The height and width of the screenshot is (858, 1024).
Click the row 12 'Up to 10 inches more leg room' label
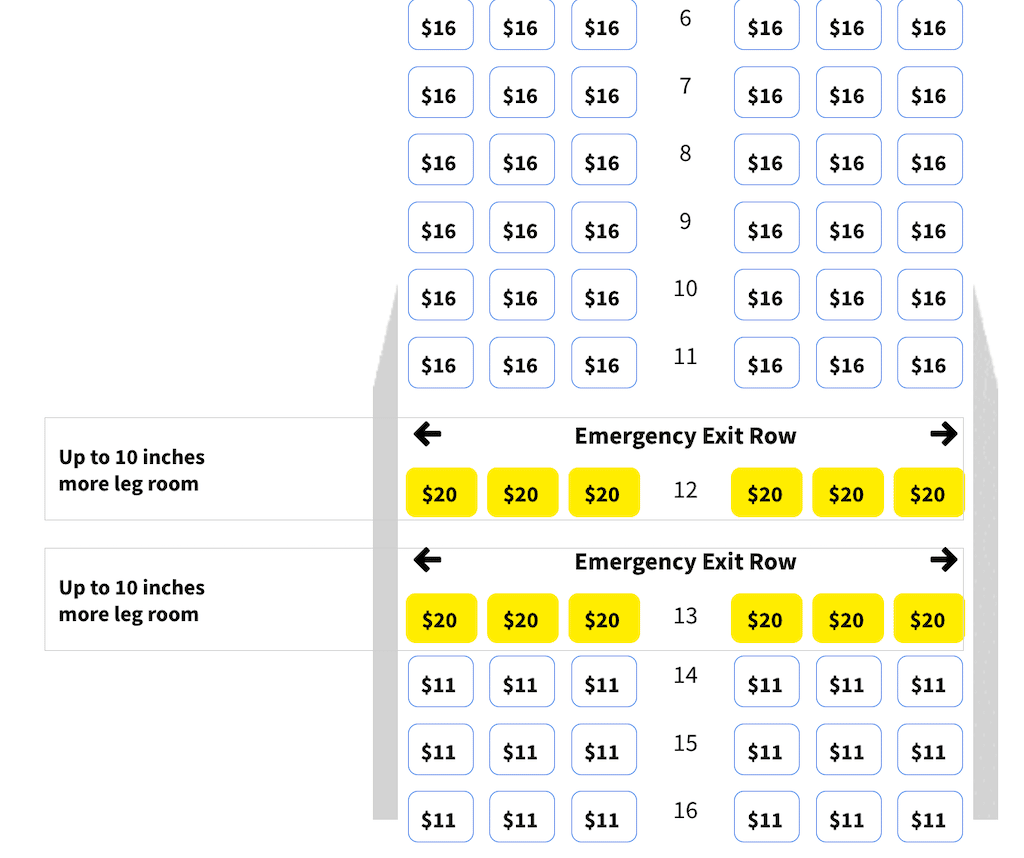pos(132,470)
